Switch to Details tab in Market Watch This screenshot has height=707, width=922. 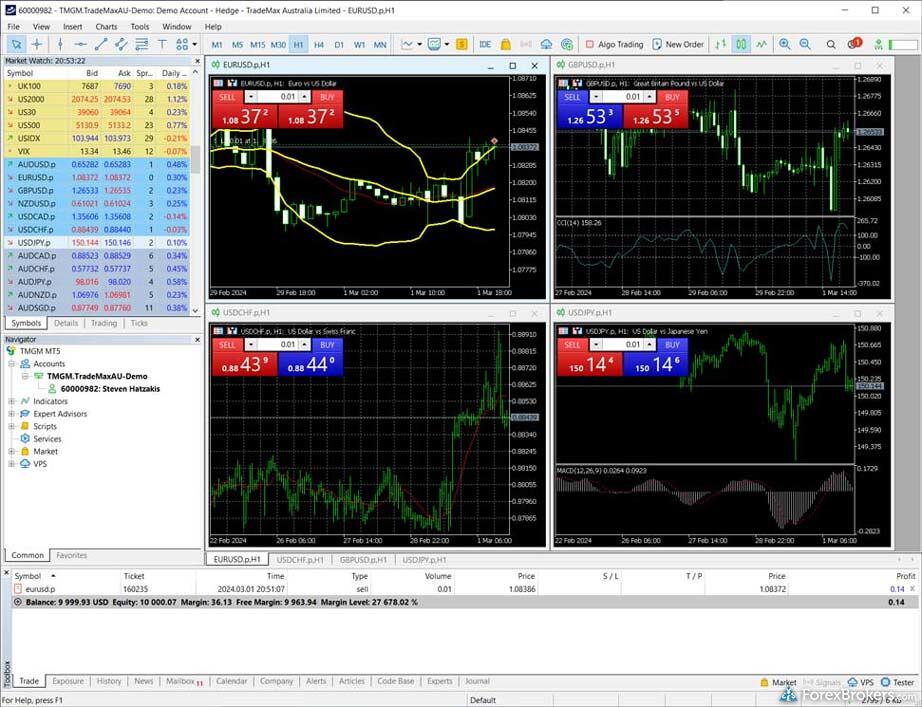pos(66,323)
